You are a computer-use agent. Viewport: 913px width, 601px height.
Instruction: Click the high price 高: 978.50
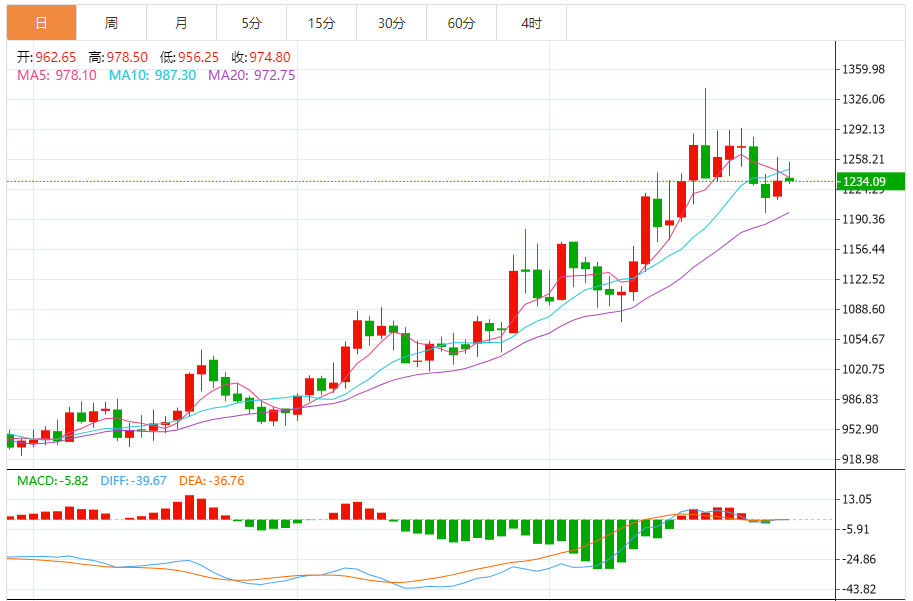pos(117,58)
